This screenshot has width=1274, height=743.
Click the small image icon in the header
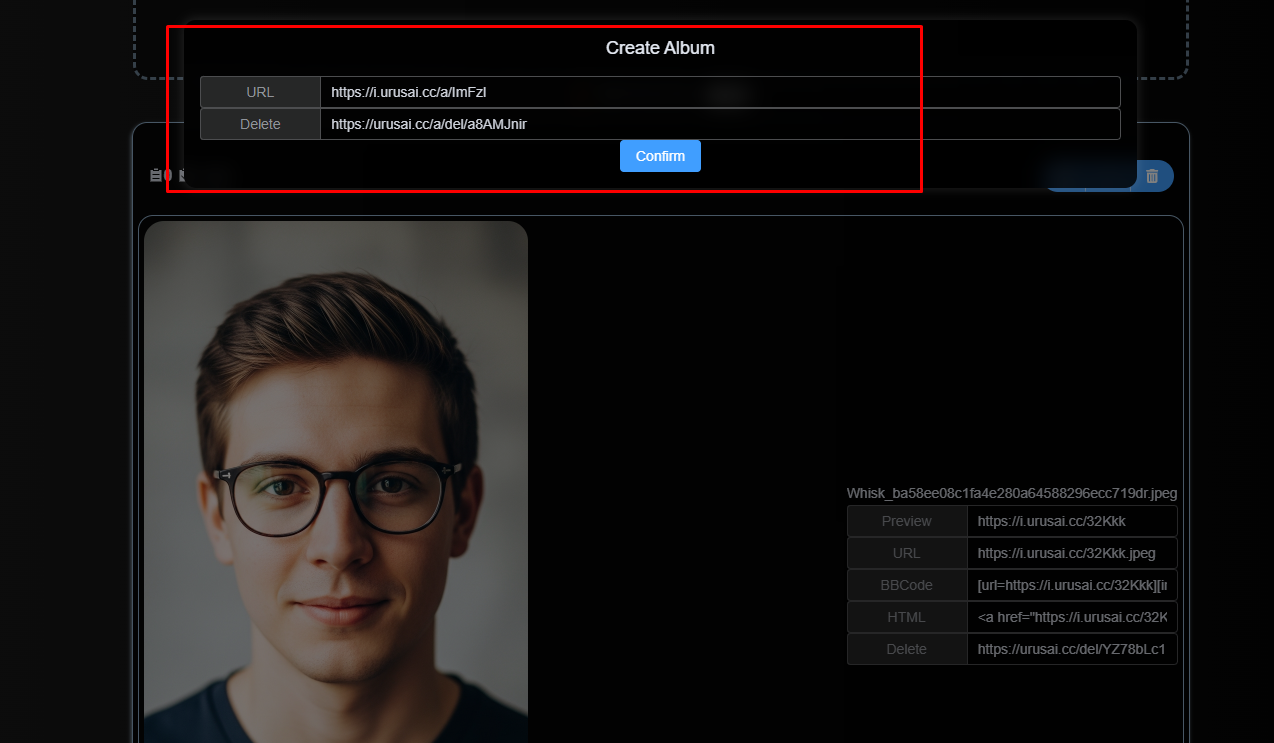[x=181, y=175]
